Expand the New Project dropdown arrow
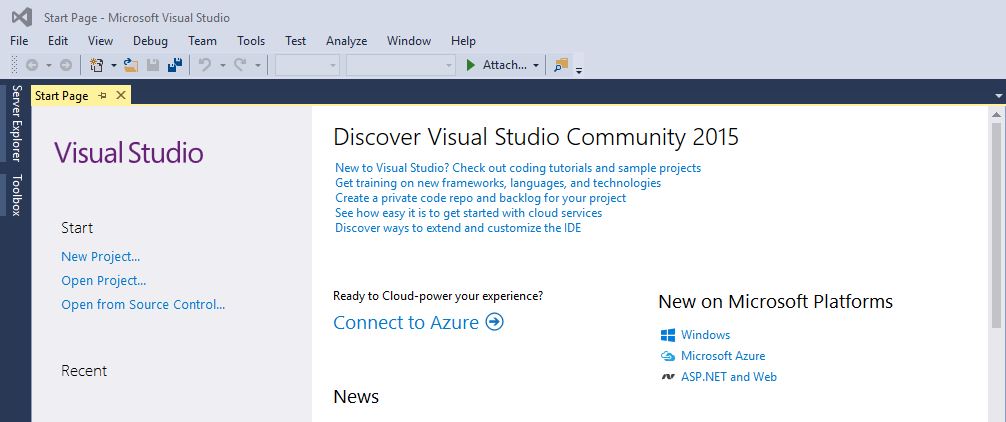1006x422 pixels. [x=114, y=65]
